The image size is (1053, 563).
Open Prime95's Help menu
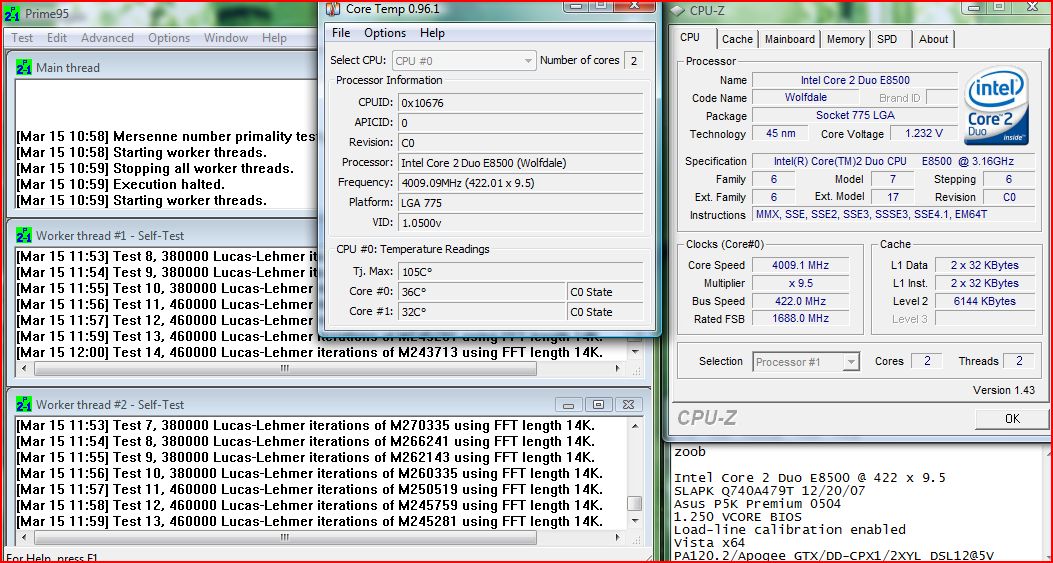pyautogui.click(x=274, y=38)
